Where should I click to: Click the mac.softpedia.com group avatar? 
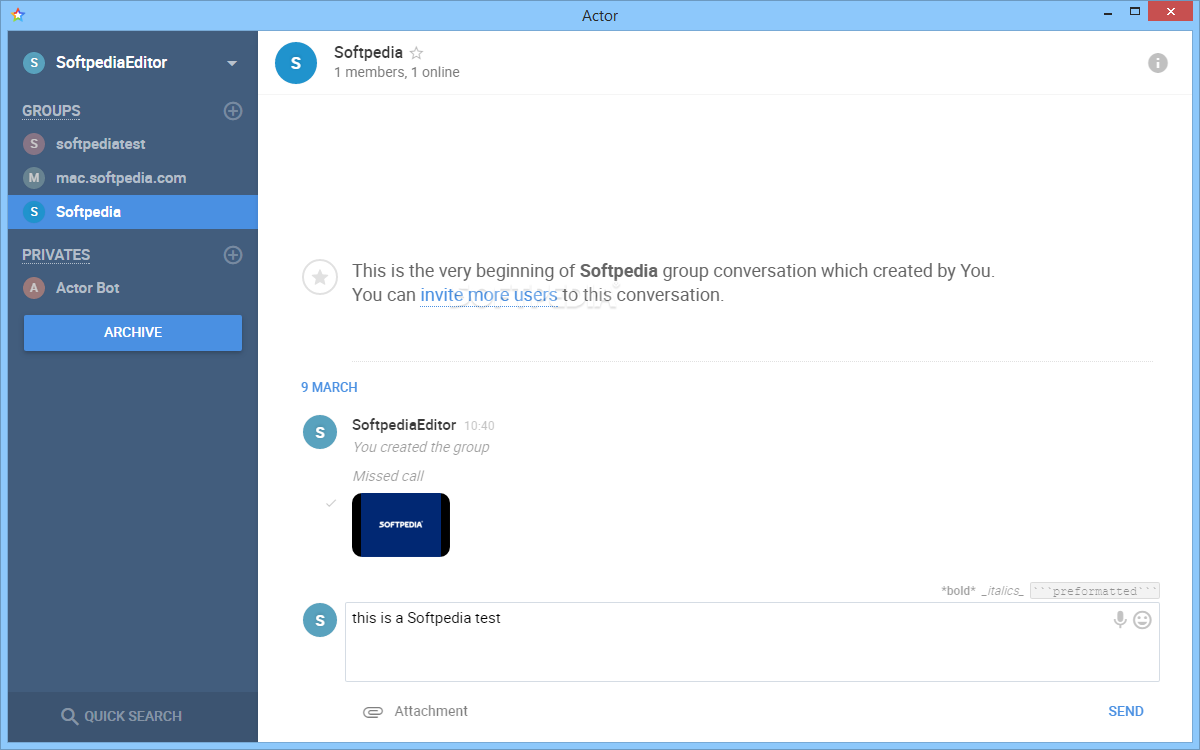coord(34,178)
